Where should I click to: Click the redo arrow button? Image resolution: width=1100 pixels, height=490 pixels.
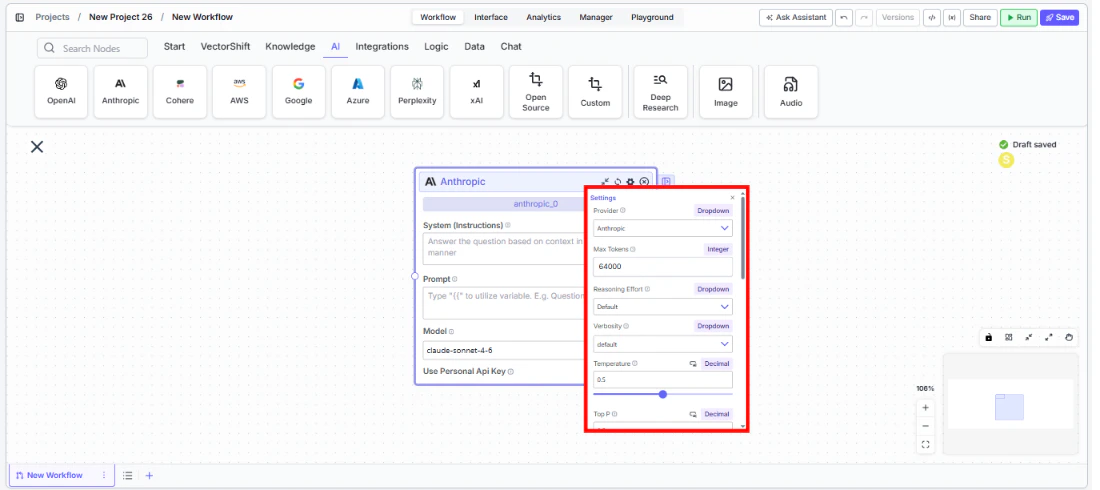tap(864, 18)
